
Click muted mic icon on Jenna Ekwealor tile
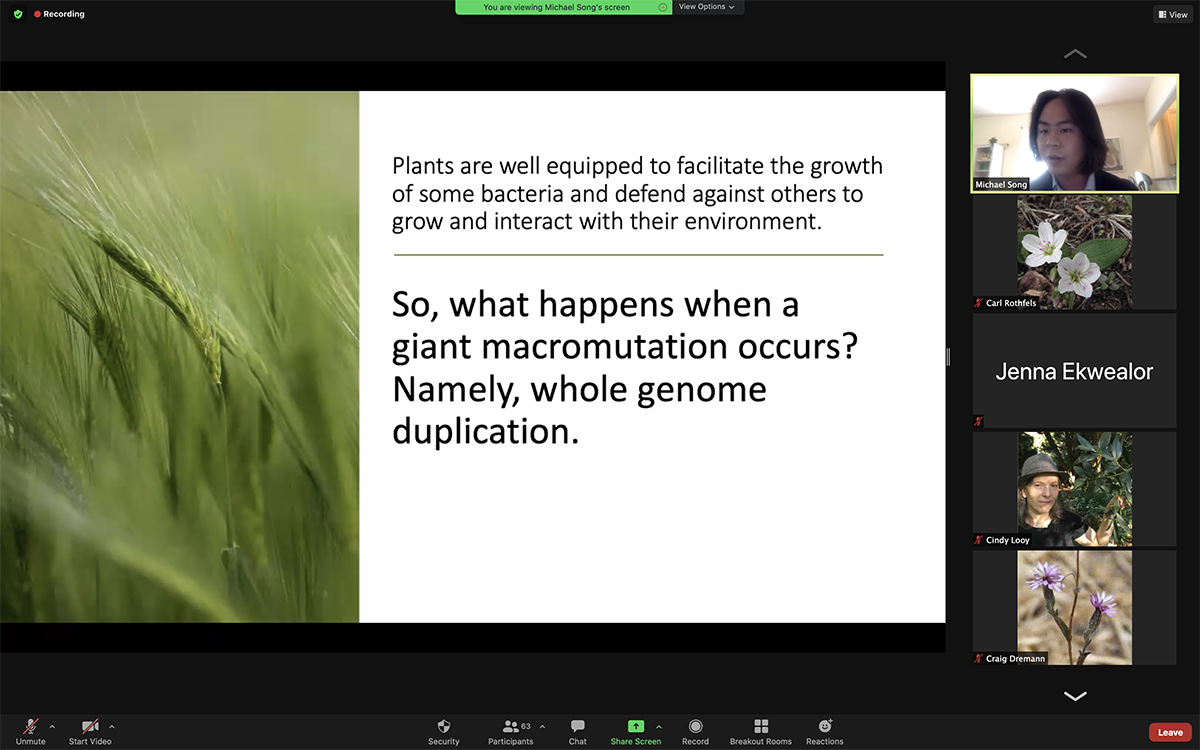[979, 421]
